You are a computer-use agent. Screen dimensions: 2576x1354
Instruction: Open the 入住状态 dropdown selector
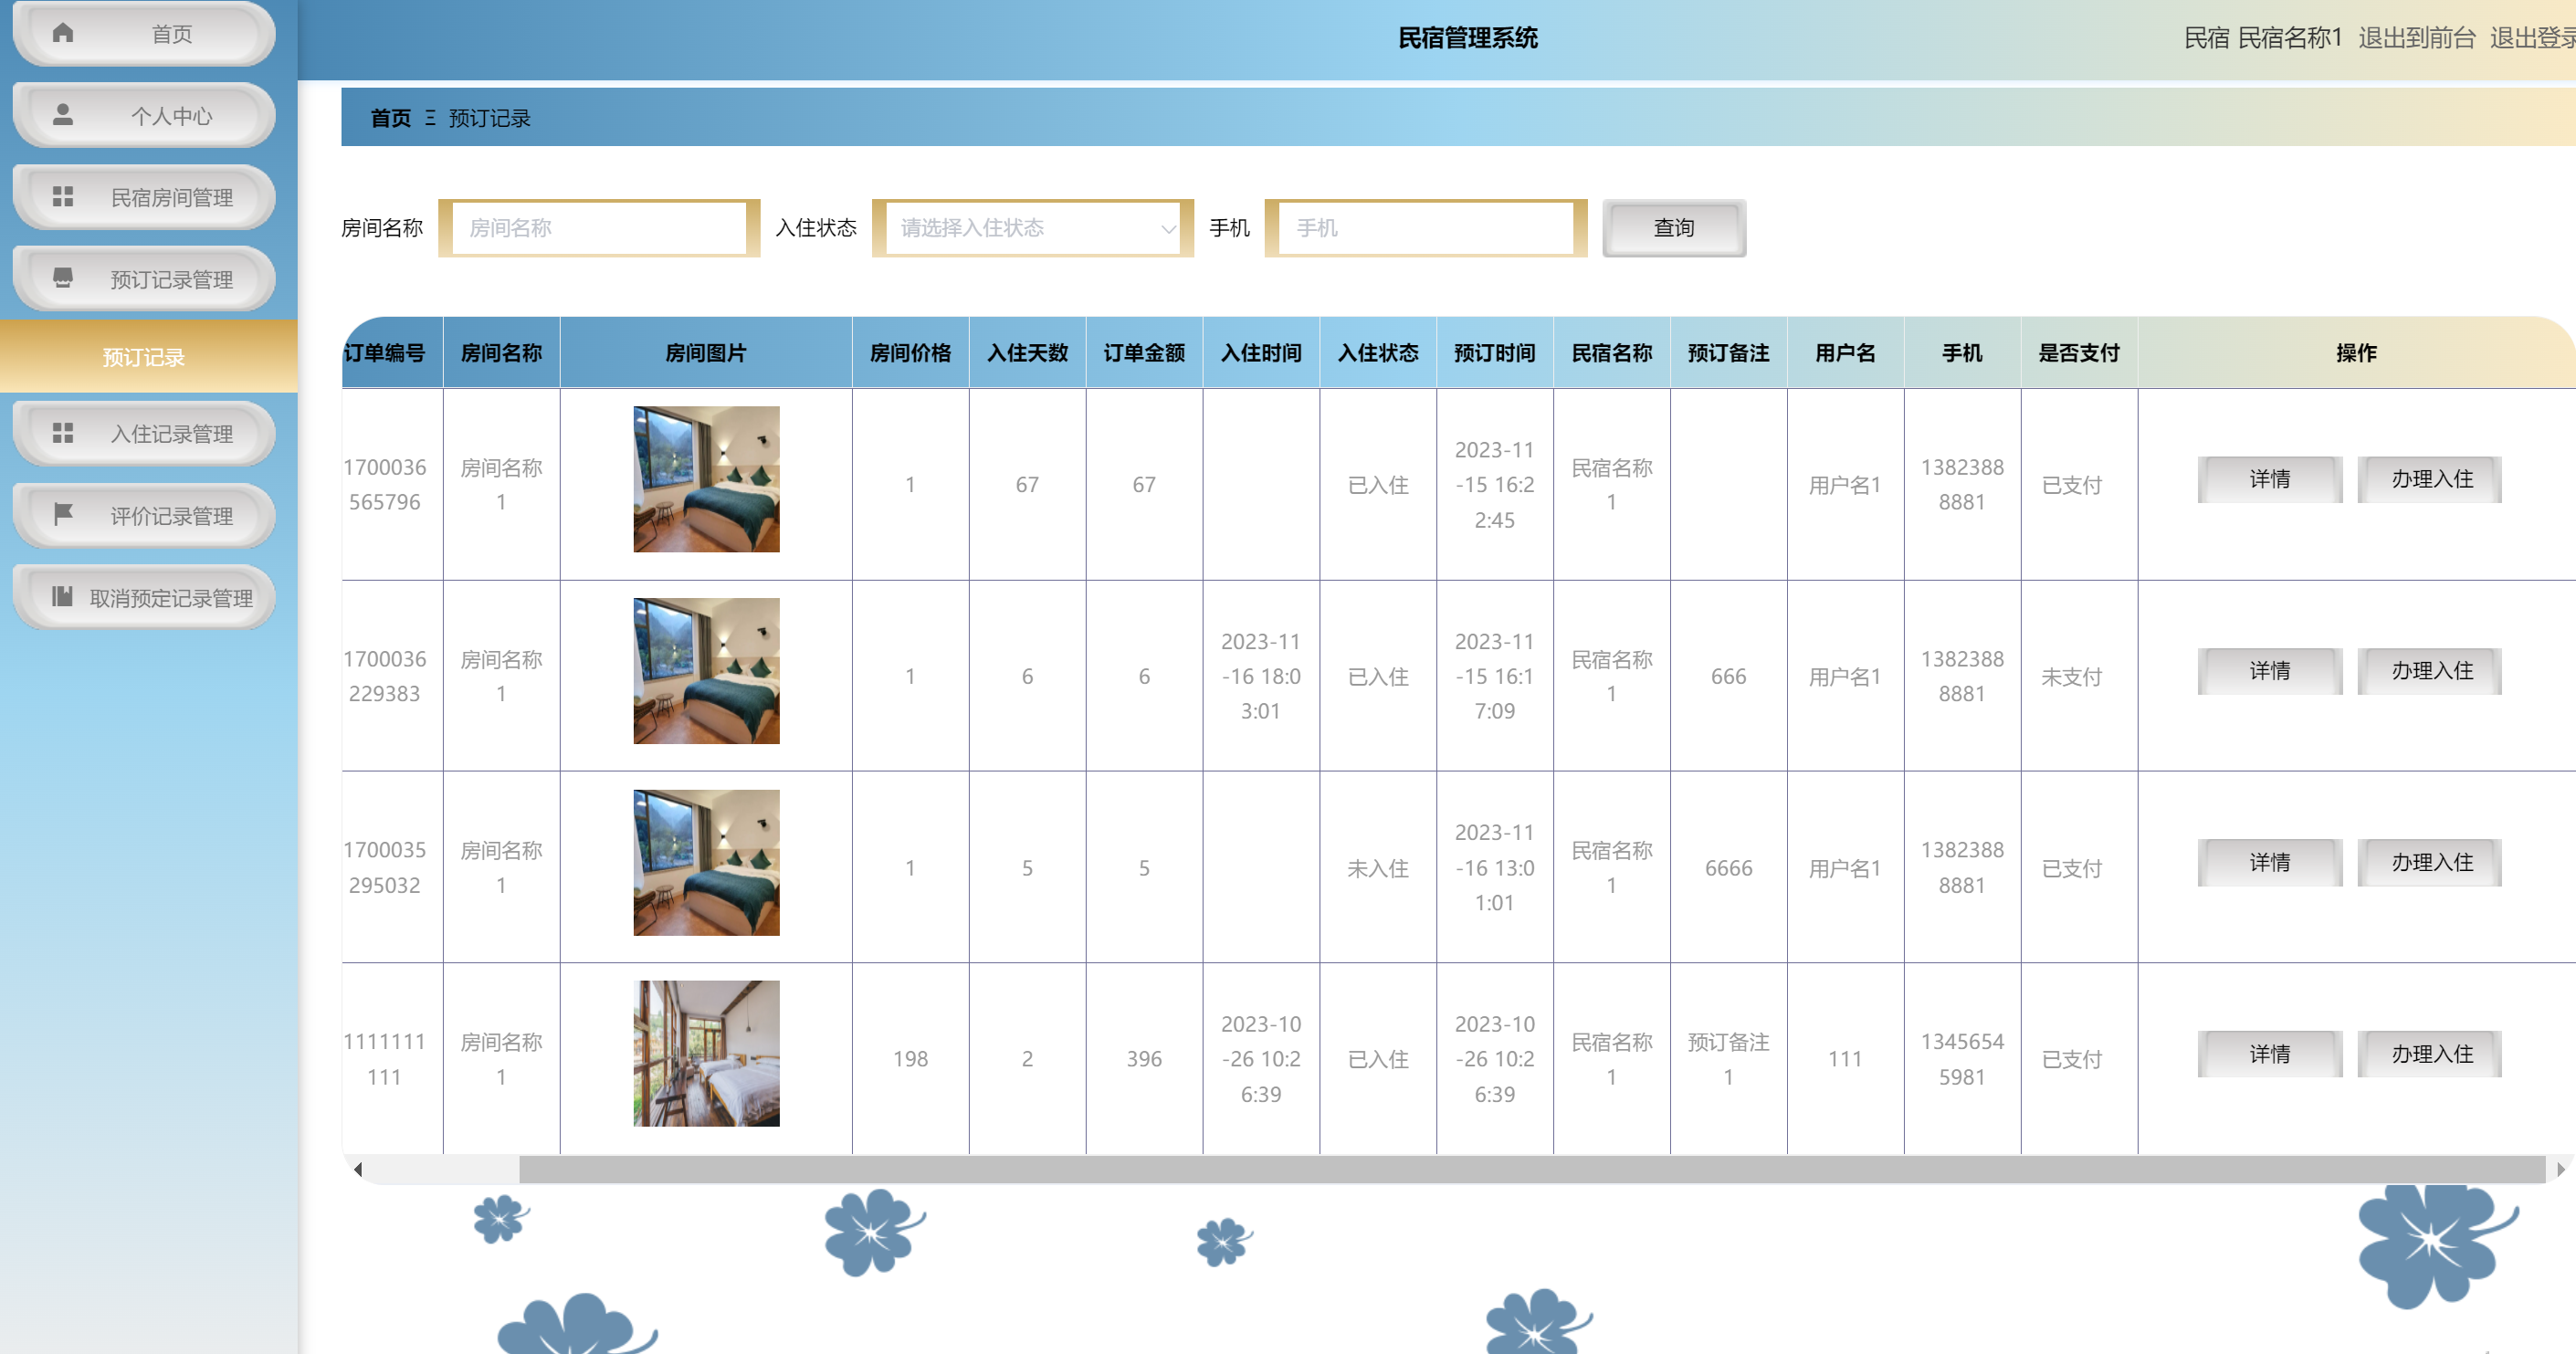pos(1032,228)
